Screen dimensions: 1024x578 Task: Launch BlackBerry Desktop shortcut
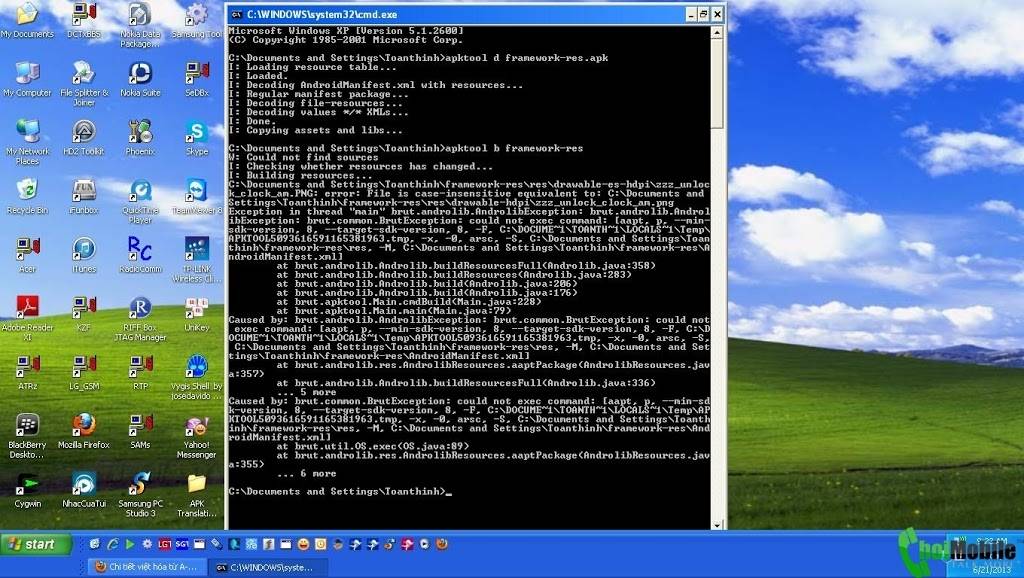tap(27, 436)
